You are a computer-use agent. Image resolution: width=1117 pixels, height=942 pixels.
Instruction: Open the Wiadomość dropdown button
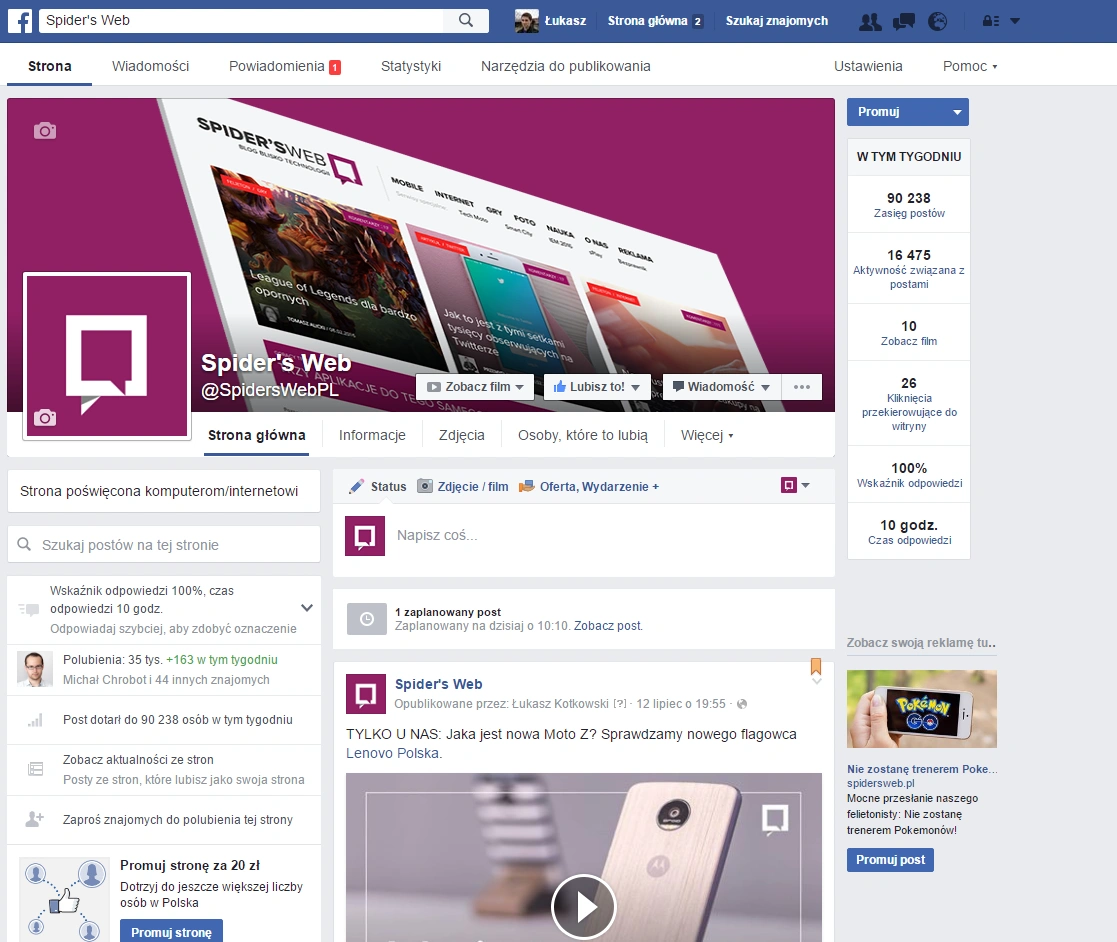click(x=722, y=387)
